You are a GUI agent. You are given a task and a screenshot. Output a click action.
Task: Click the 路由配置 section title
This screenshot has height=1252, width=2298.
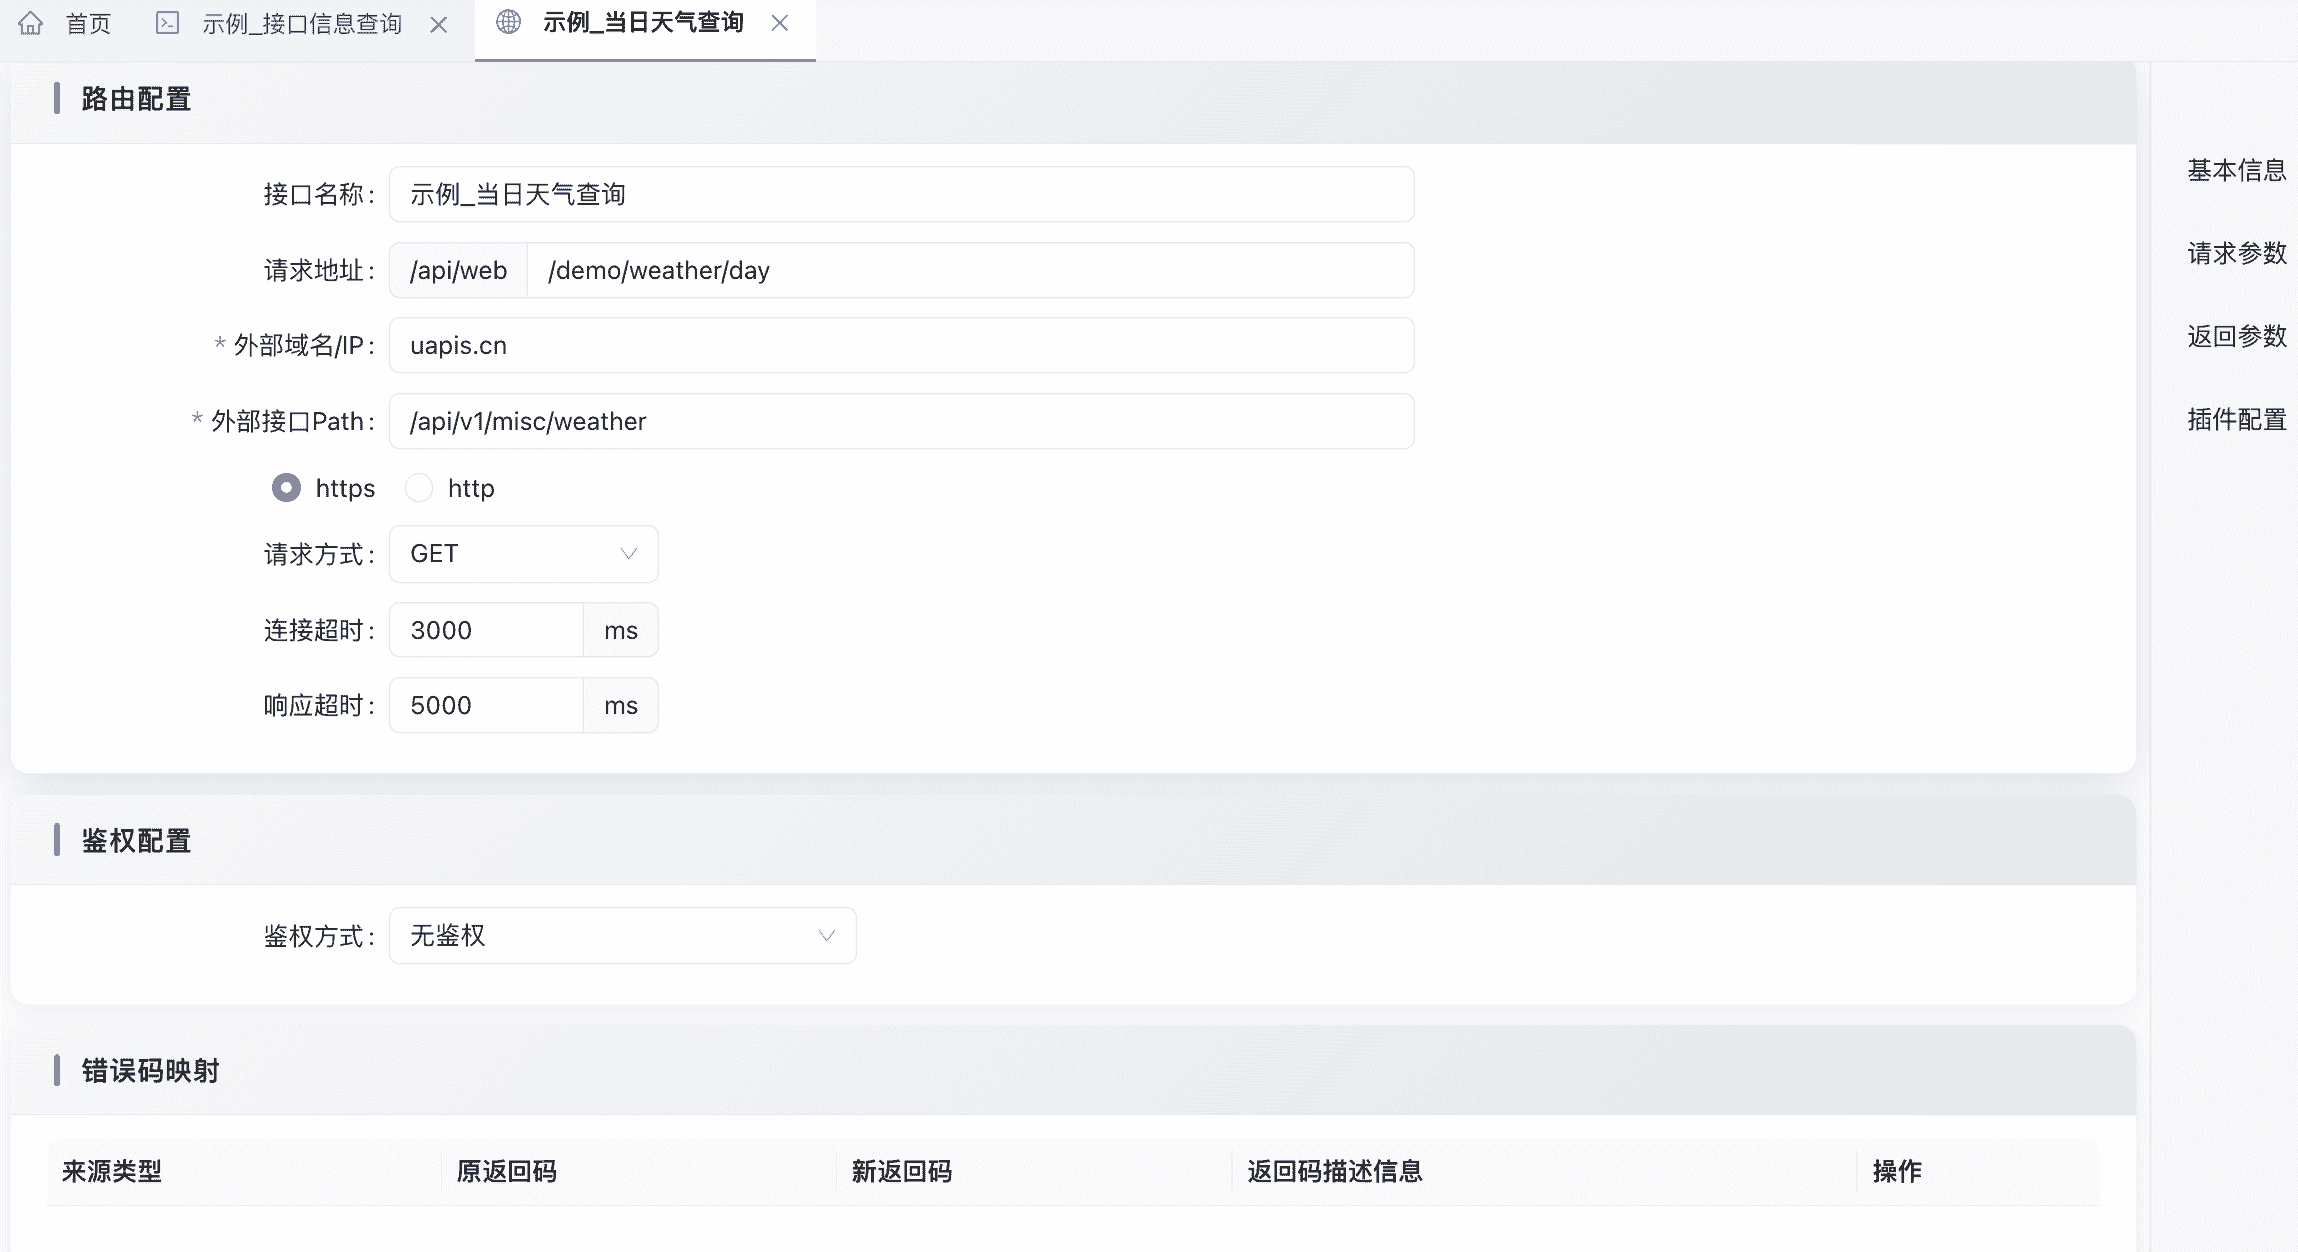[x=136, y=99]
